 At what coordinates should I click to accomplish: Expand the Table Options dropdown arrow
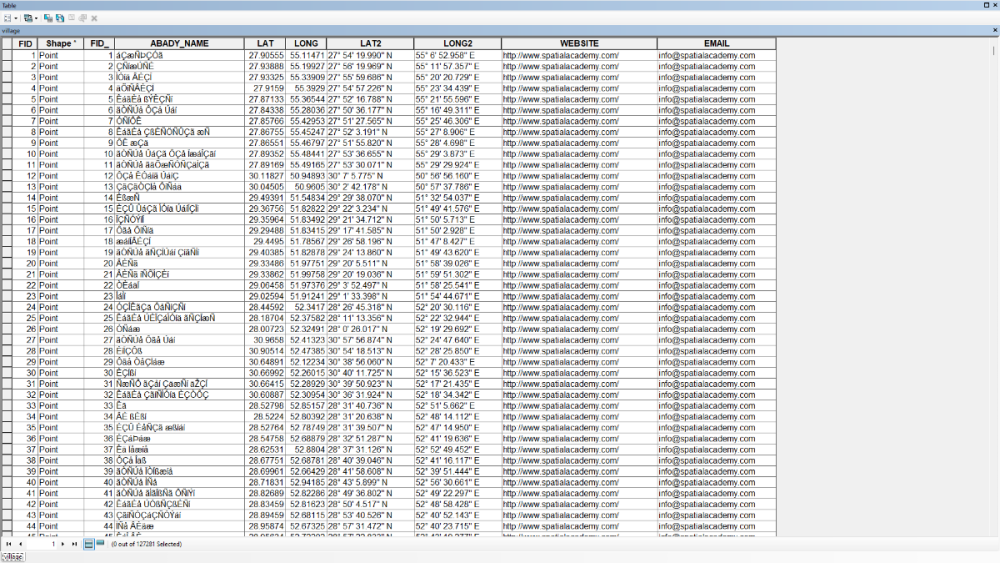coord(15,18)
